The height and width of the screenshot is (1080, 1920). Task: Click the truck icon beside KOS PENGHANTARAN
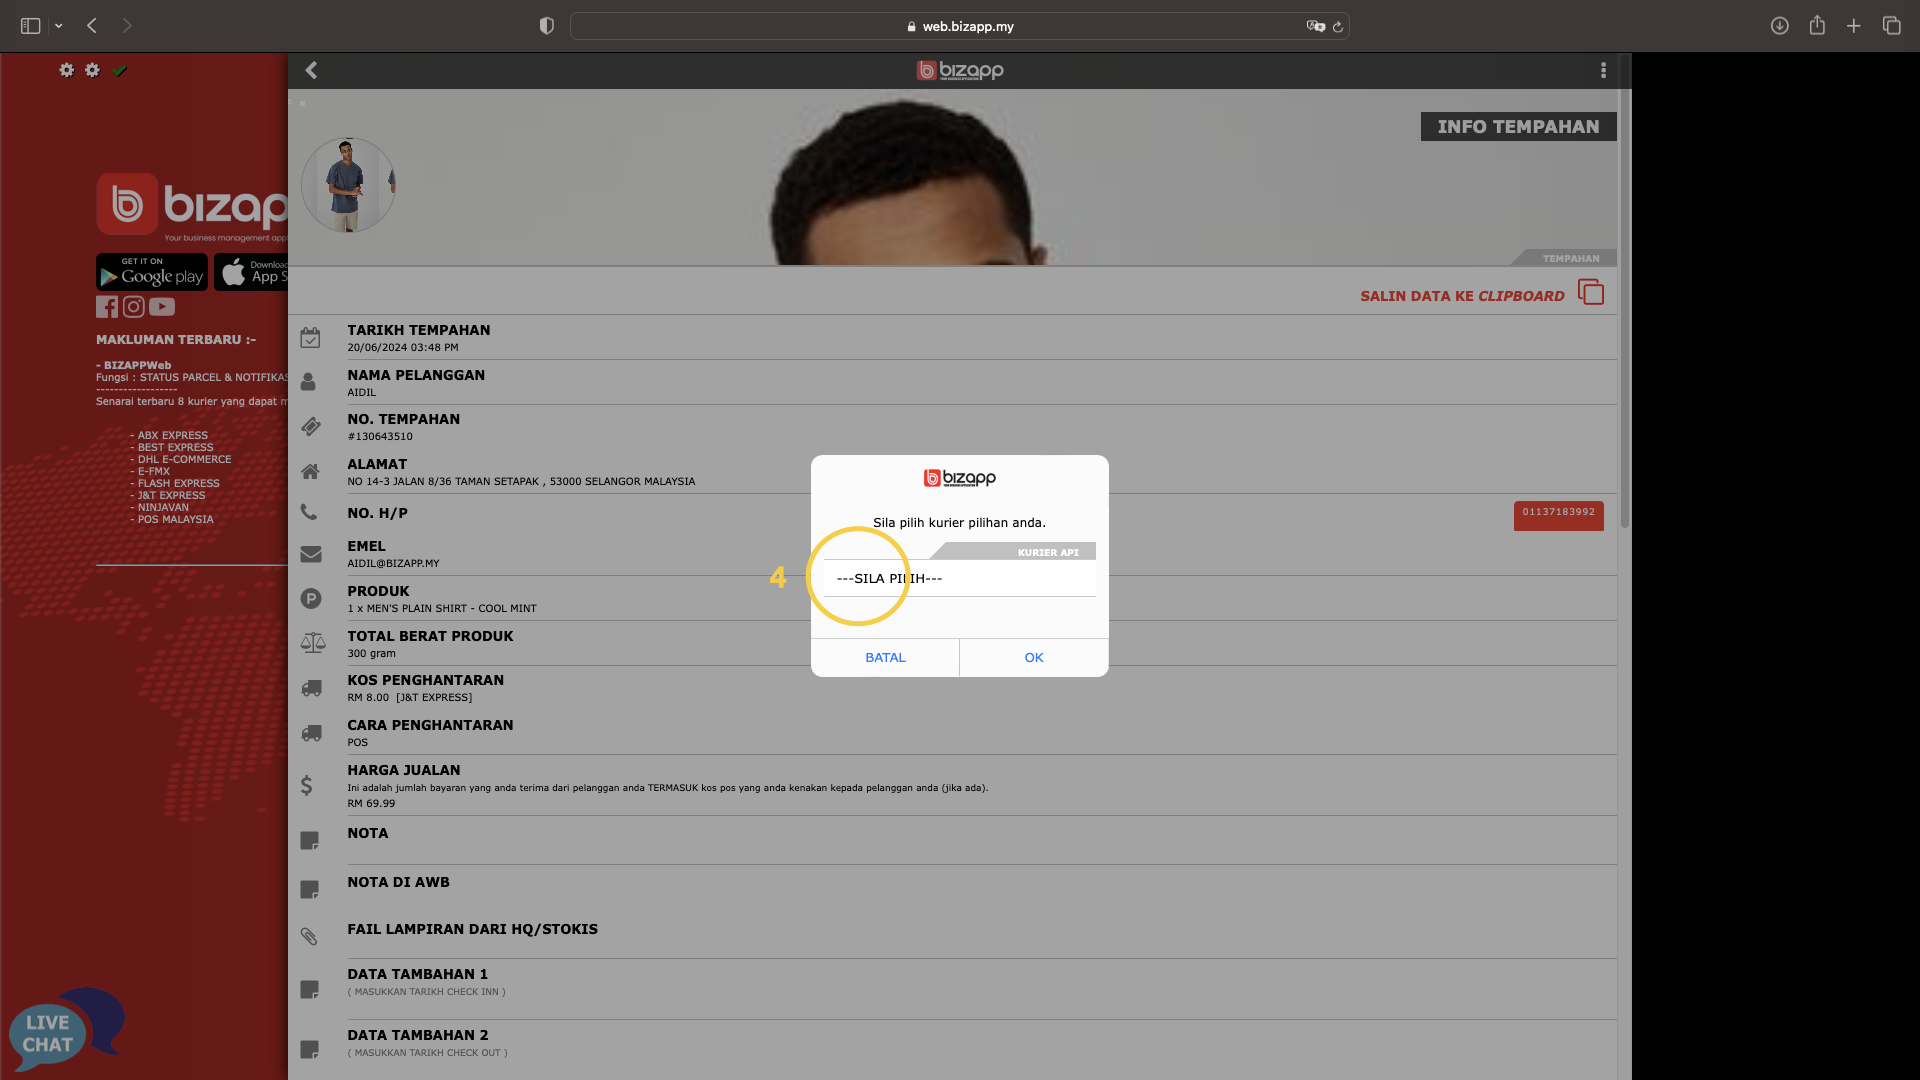(x=312, y=688)
